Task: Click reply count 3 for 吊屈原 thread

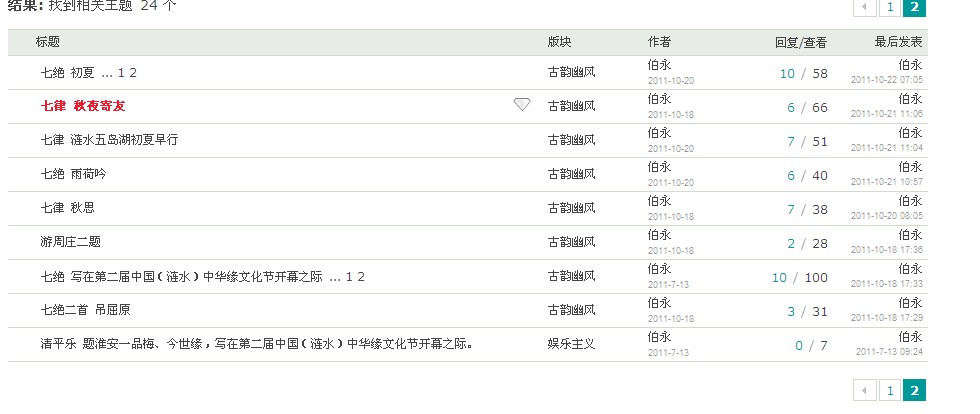Action: coord(791,311)
